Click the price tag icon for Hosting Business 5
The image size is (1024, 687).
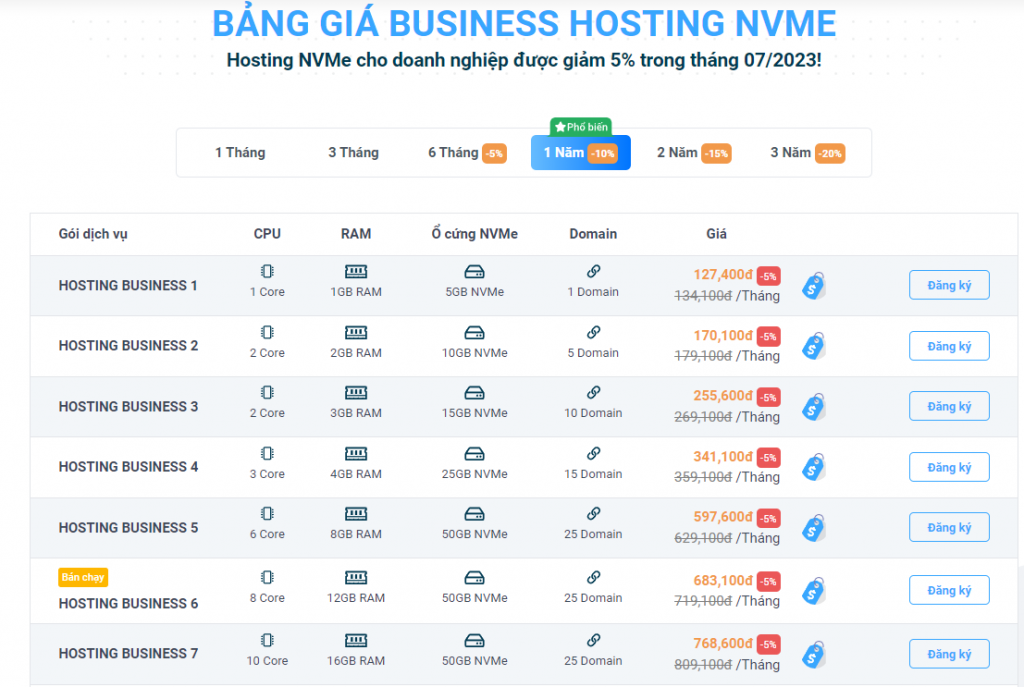[814, 528]
